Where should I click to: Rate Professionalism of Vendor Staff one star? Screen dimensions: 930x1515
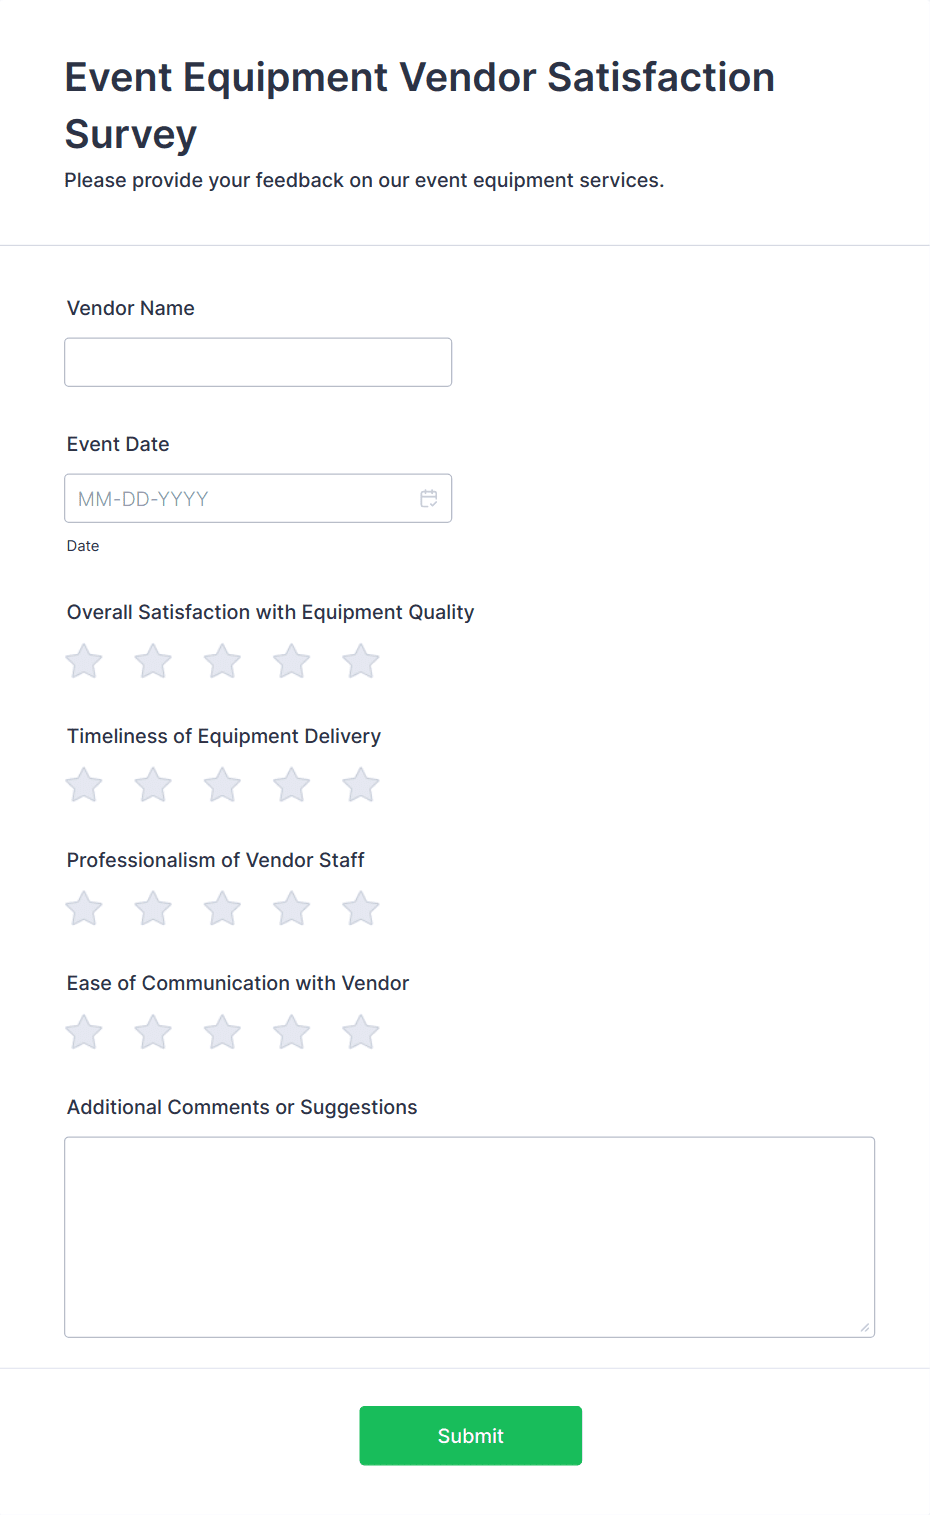(x=84, y=909)
